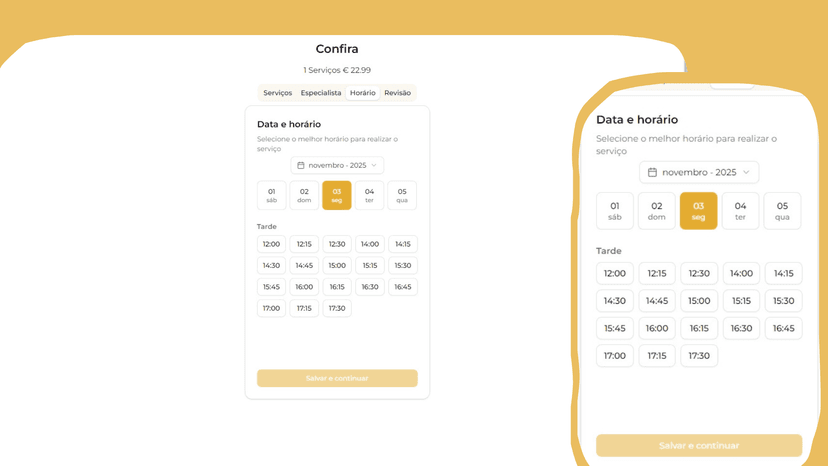Screen dimensions: 828x466
Task: Open the Serviços tab
Action: click(277, 93)
